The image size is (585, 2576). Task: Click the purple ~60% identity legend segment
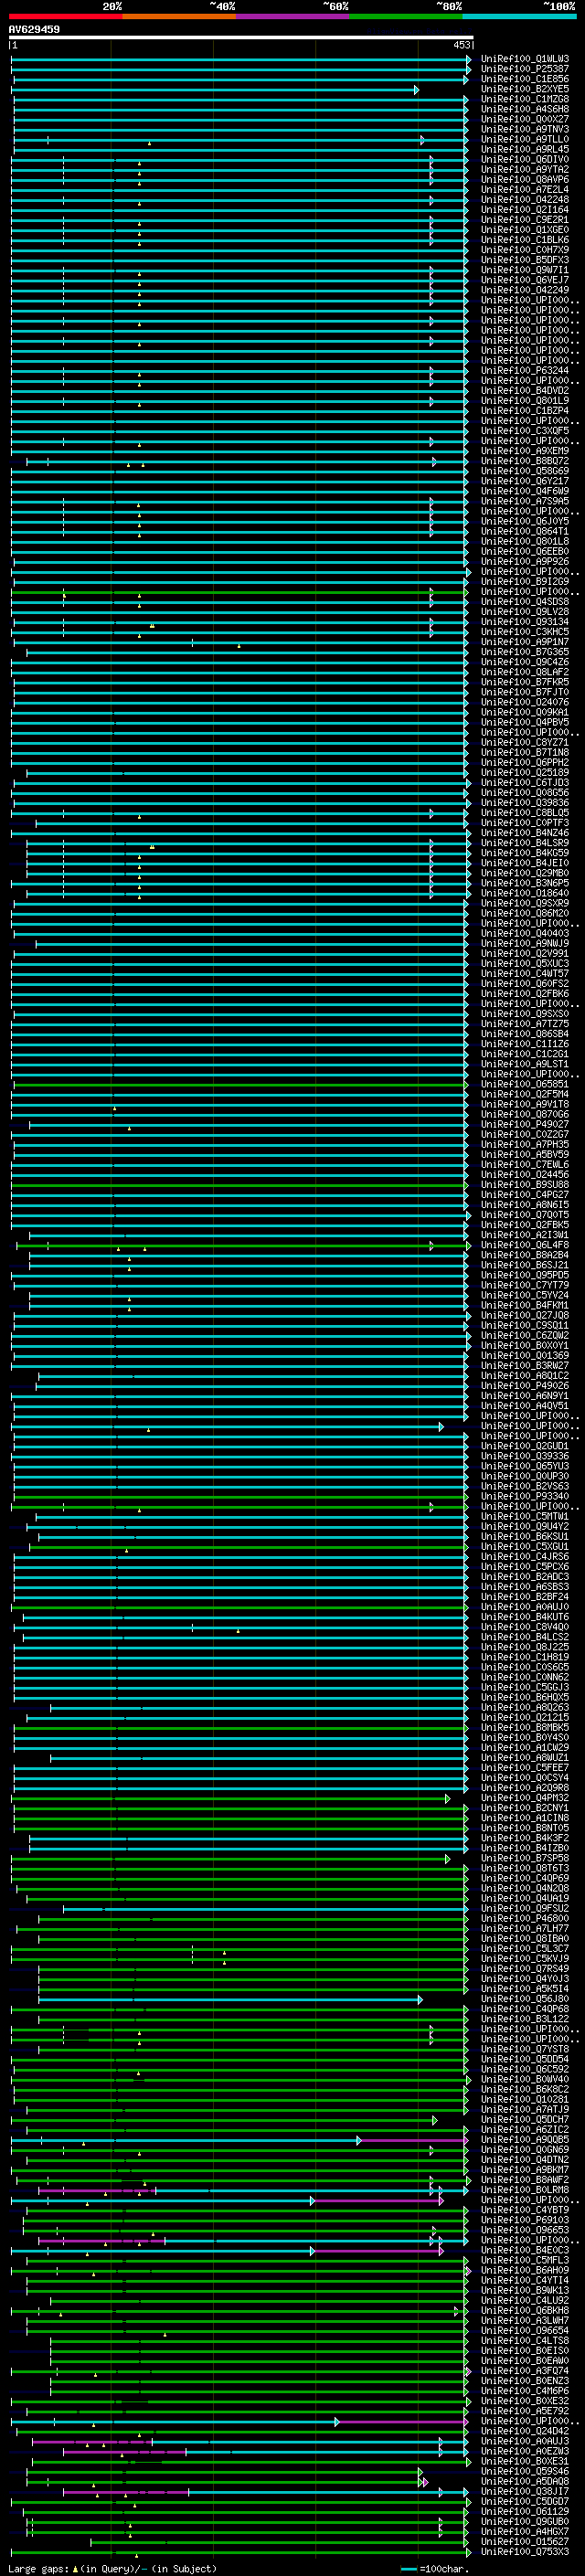293,16
